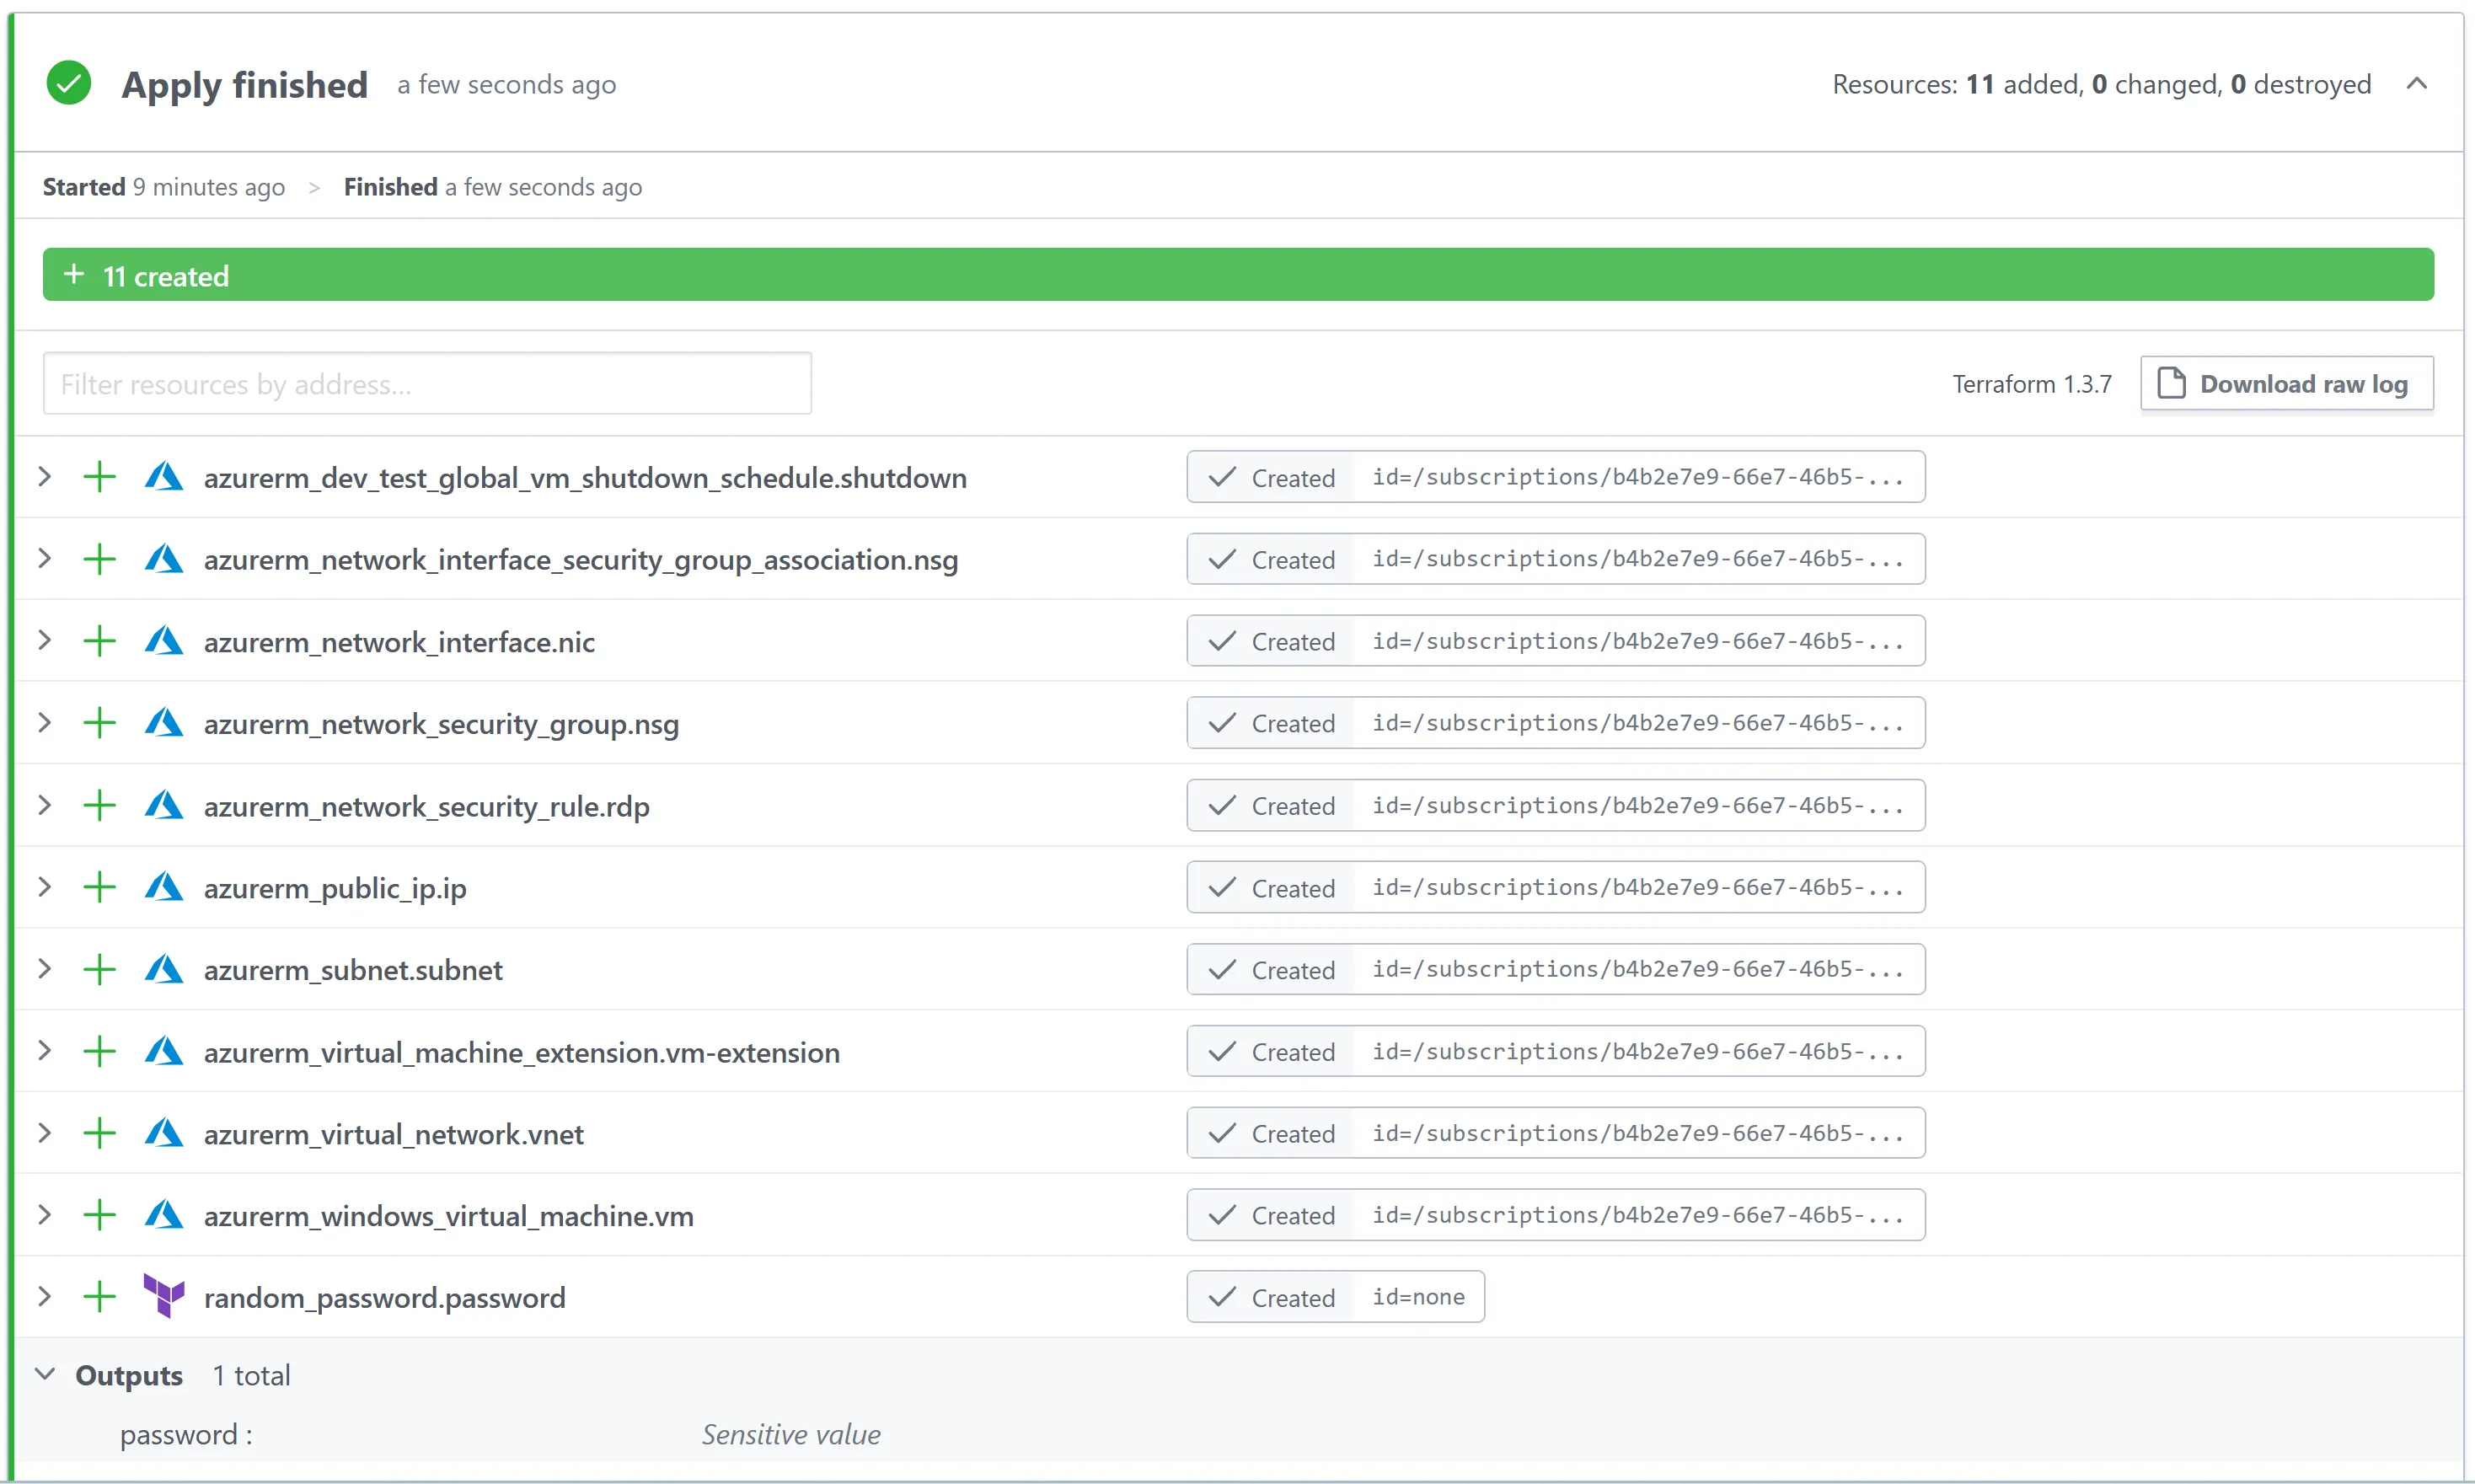Collapse the Apply finished section with top-right chevron
This screenshot has height=1484, width=2475.
point(2418,84)
